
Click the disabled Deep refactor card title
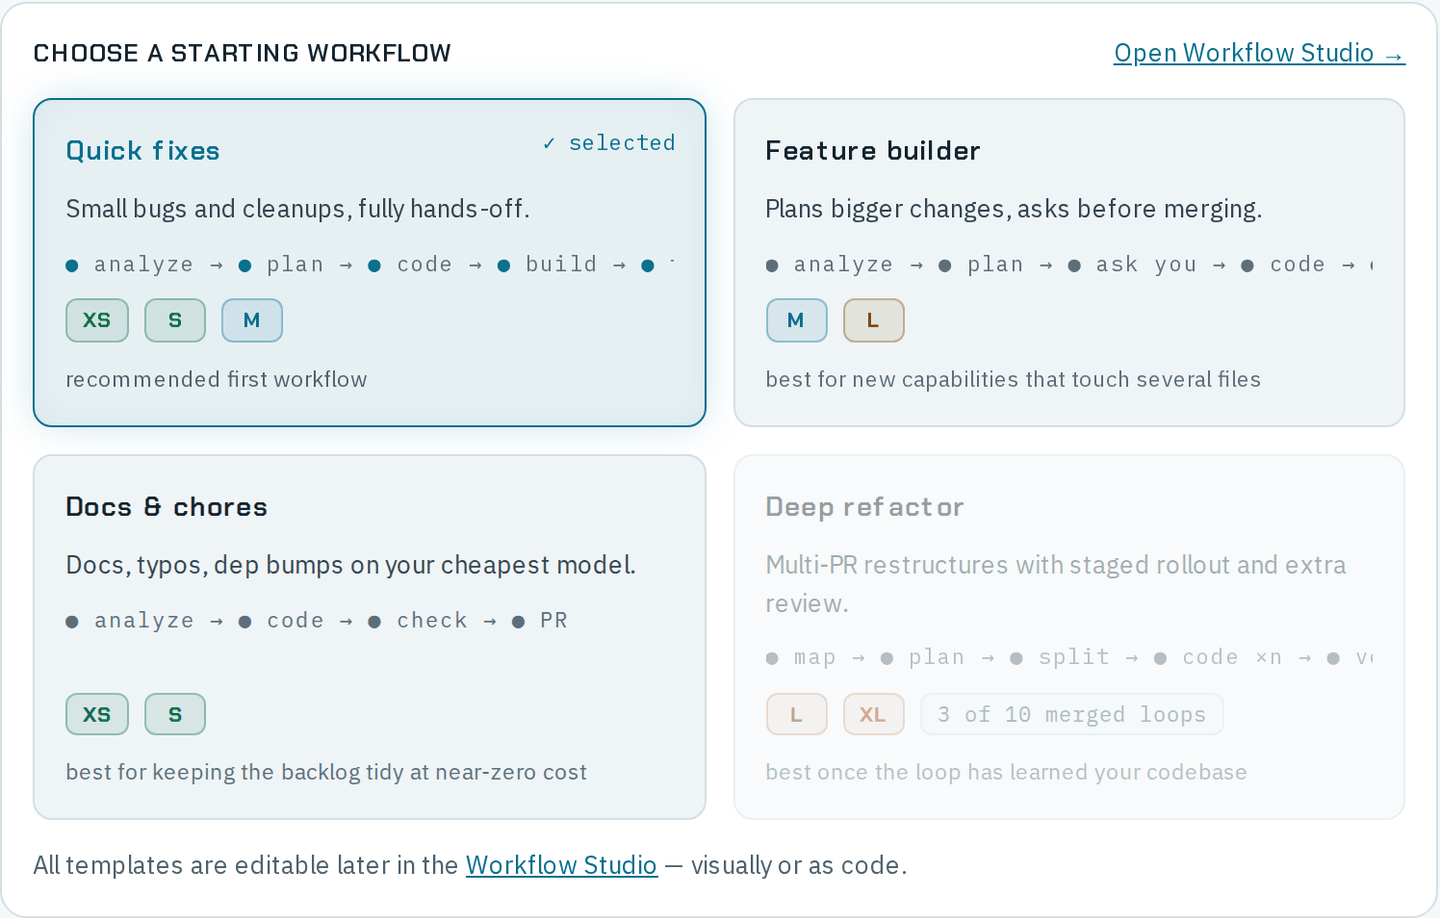click(864, 507)
